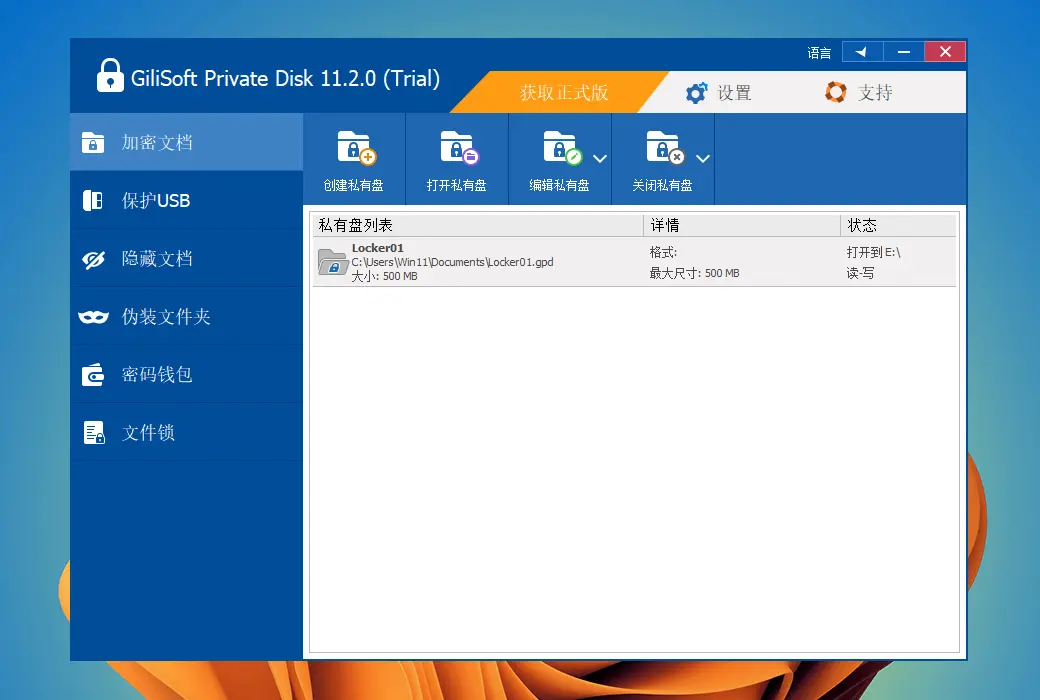Viewport: 1040px width, 700px height.
Task: Minimize the GiliSoft Private Disk window
Action: point(903,52)
